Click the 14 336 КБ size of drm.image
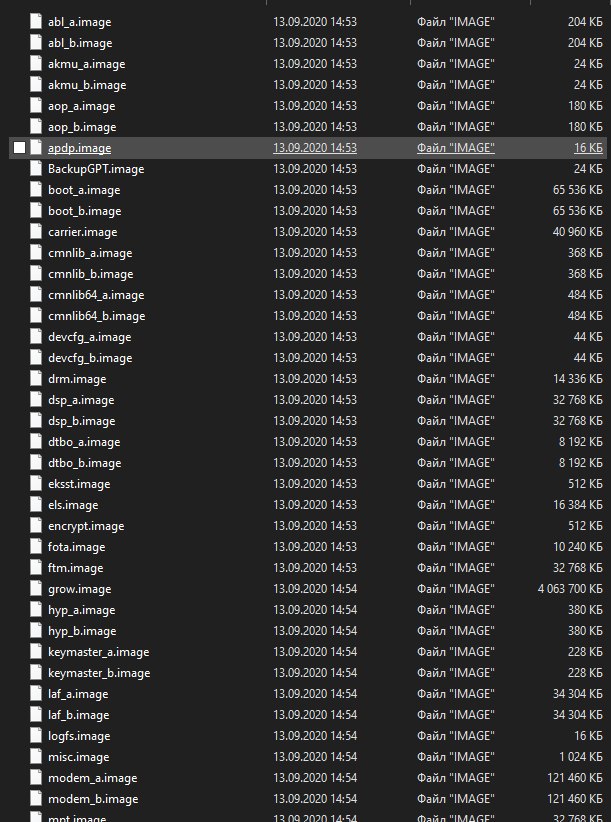The width and height of the screenshot is (611, 822). click(578, 378)
